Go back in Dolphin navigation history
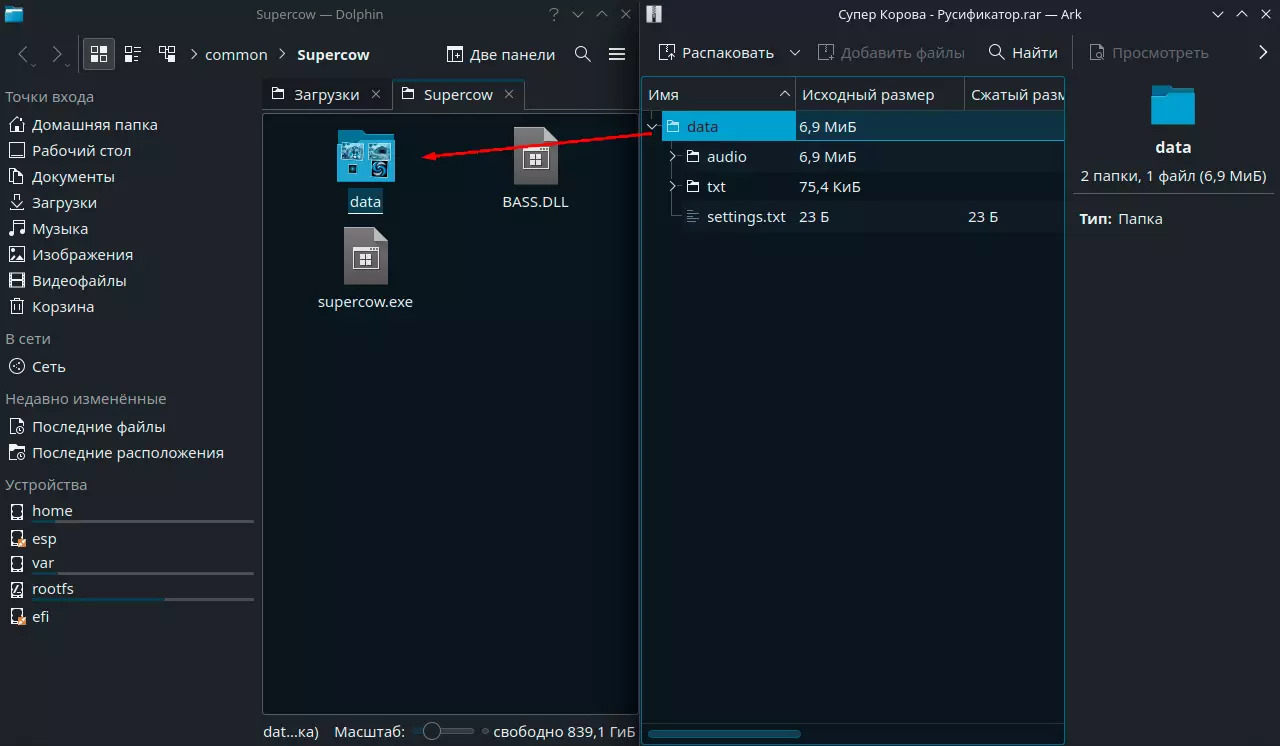Image resolution: width=1280 pixels, height=746 pixels. click(25, 54)
